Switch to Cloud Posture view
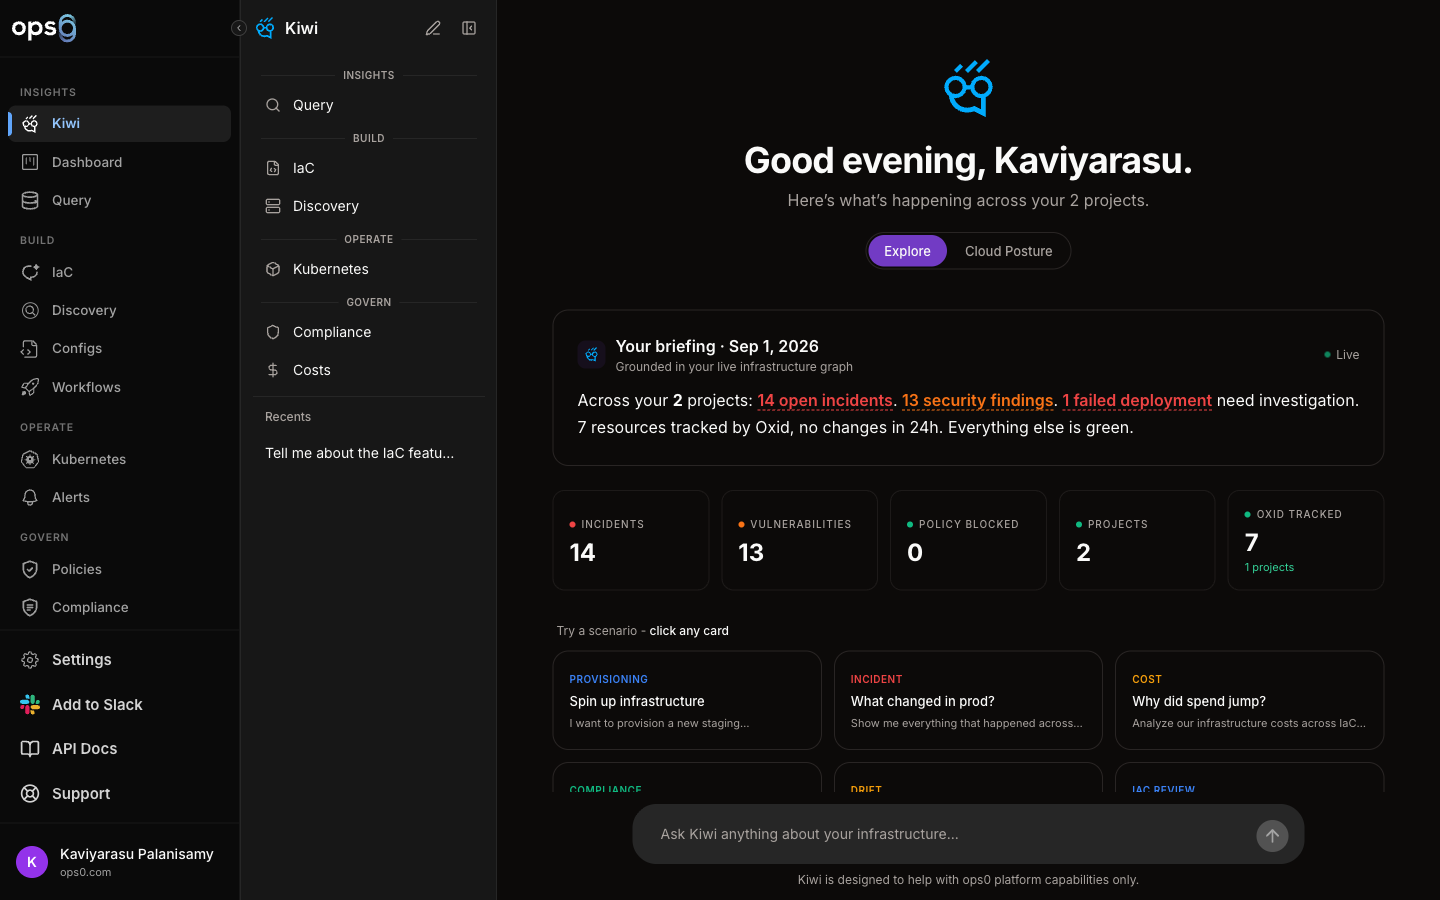 click(x=1008, y=251)
